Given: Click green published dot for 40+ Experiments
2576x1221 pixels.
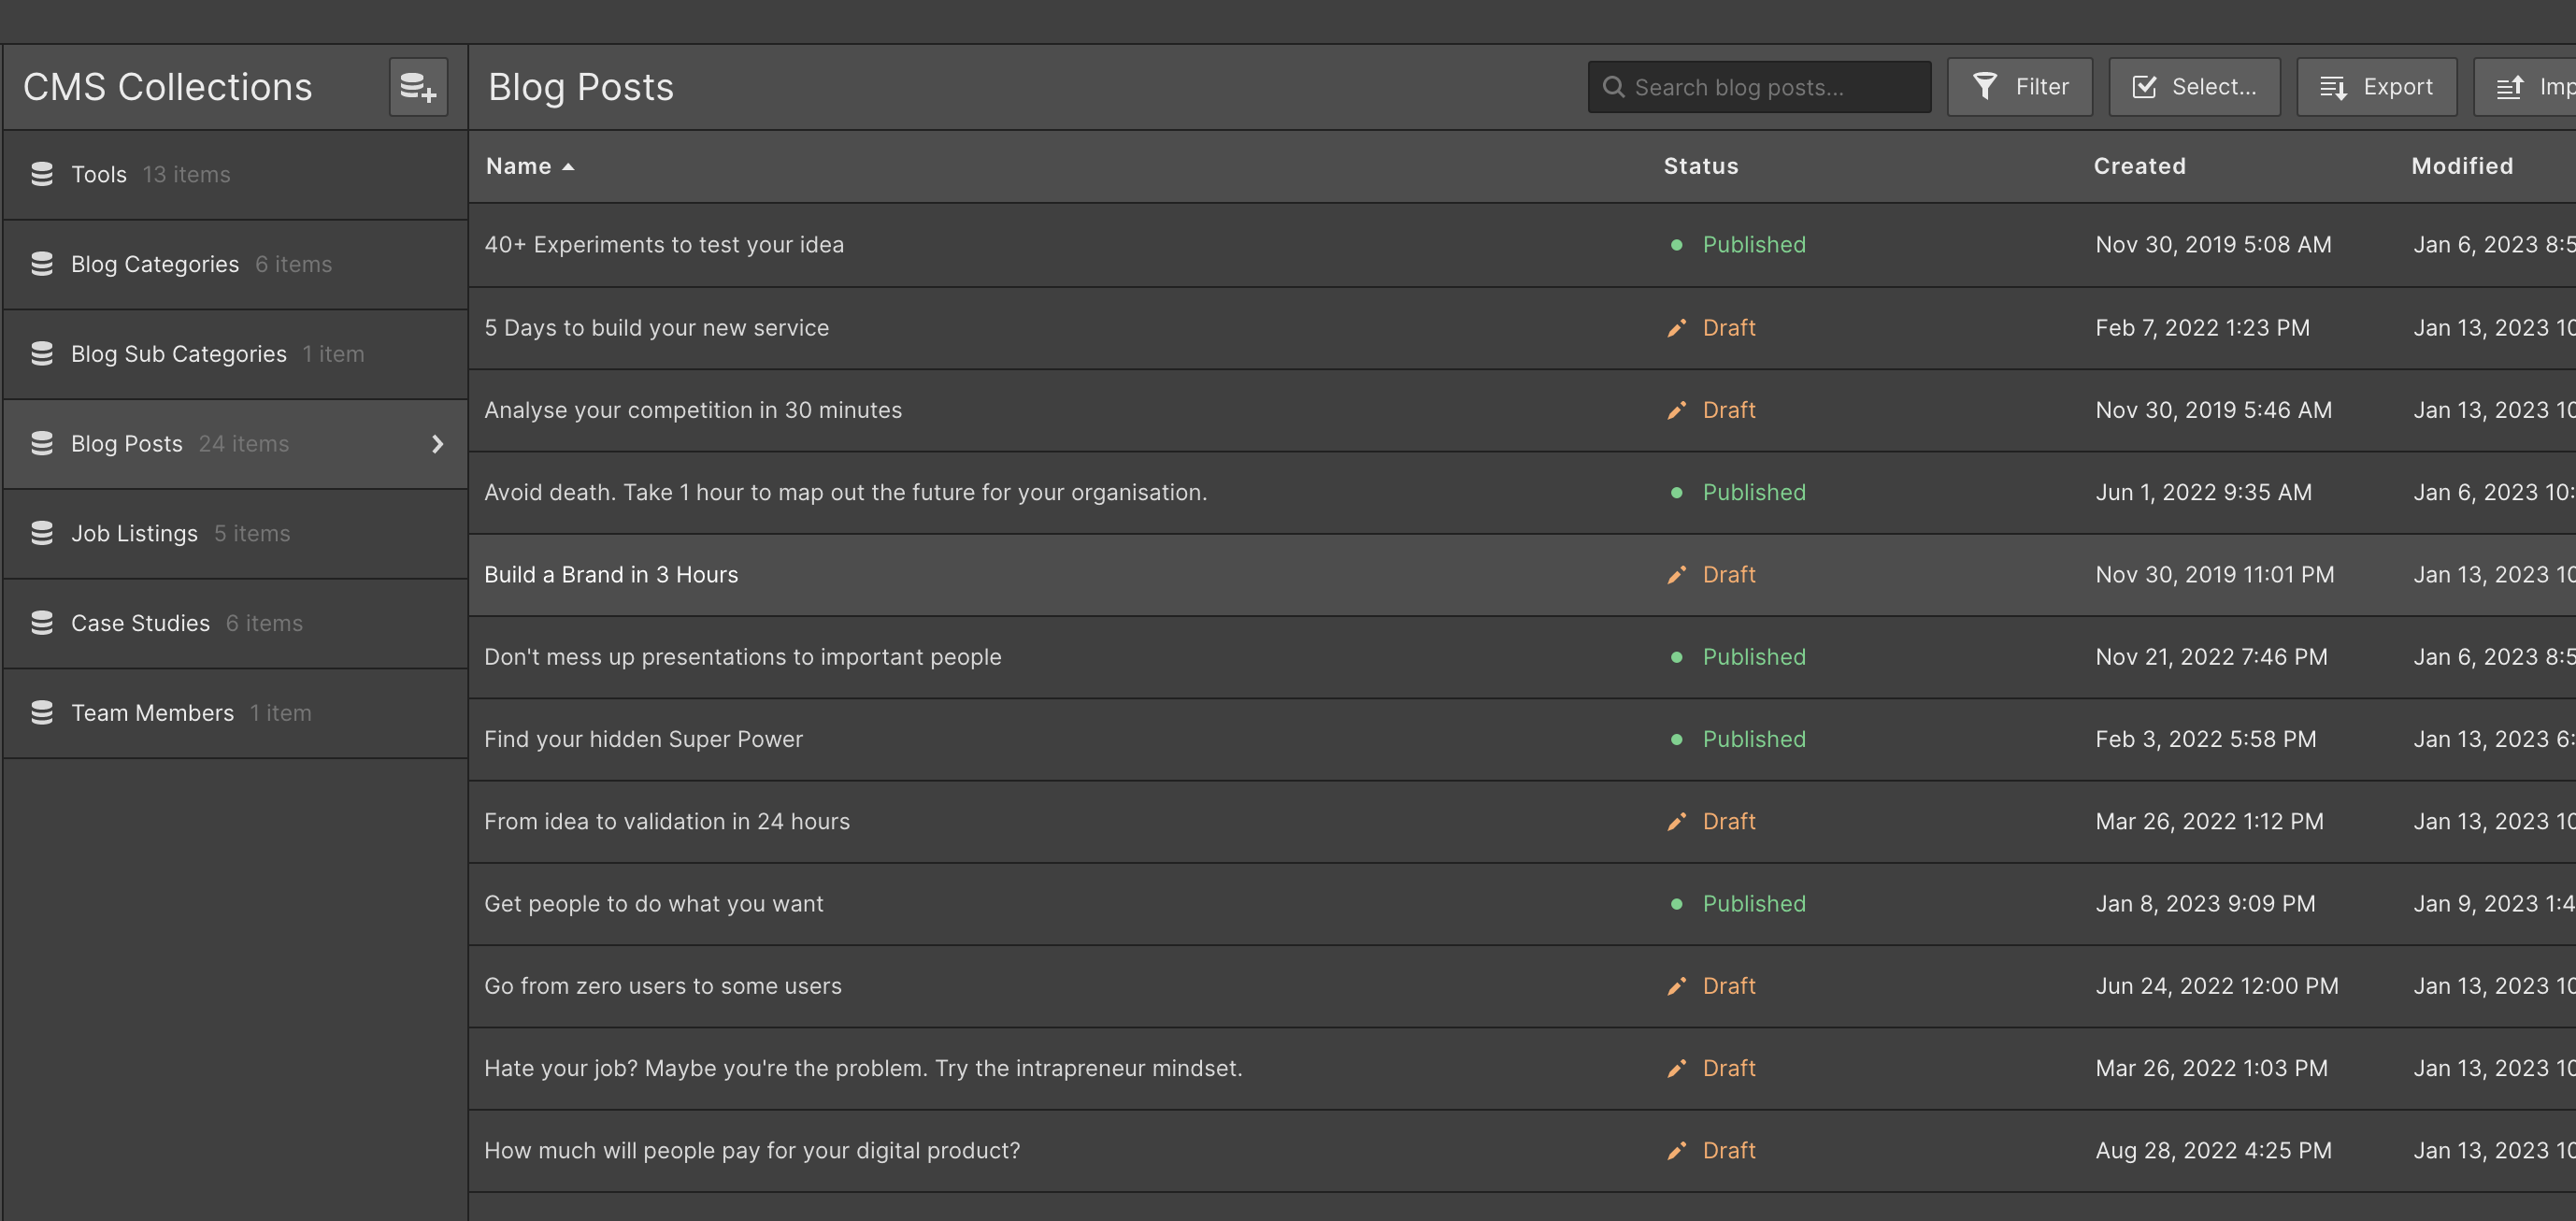Looking at the screenshot, I should [1677, 245].
